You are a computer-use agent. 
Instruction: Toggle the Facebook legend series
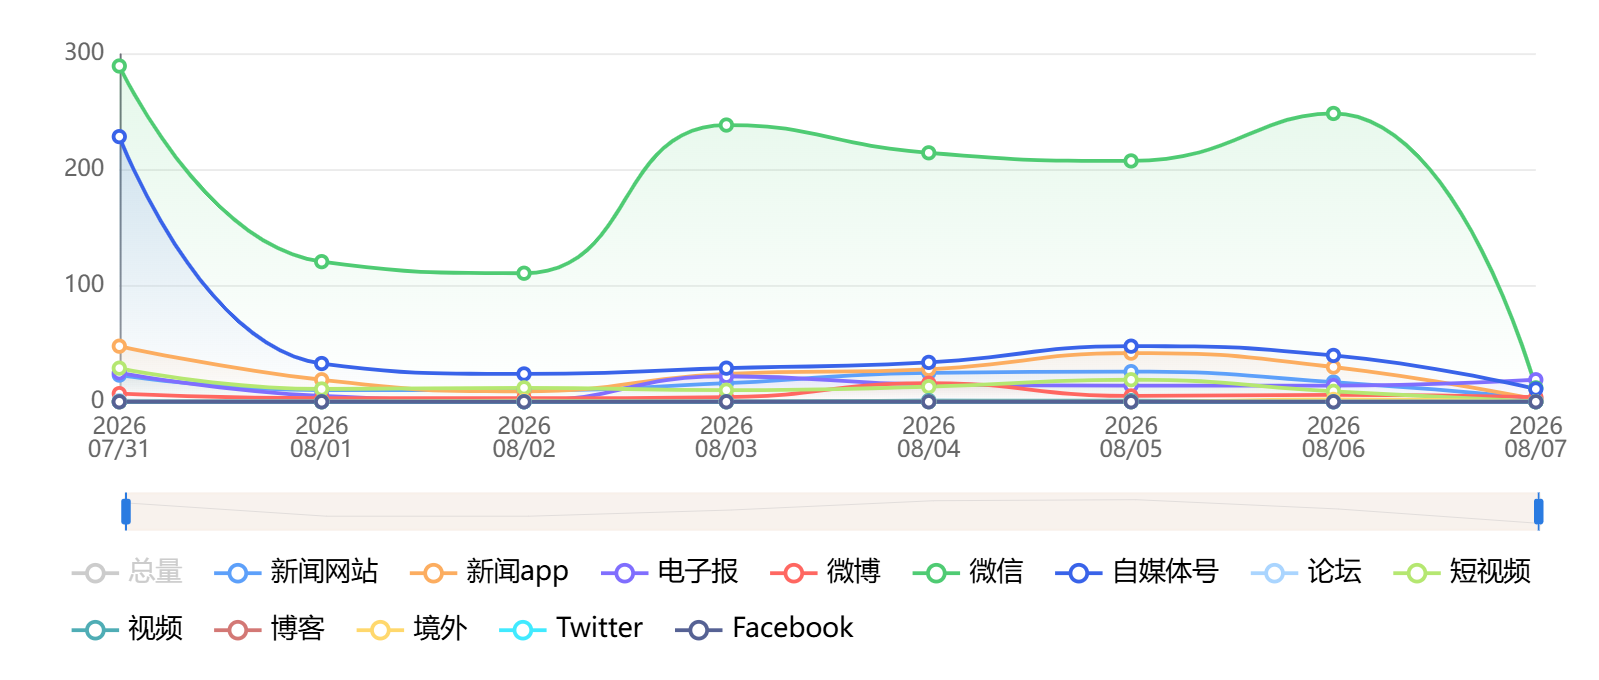click(x=765, y=629)
